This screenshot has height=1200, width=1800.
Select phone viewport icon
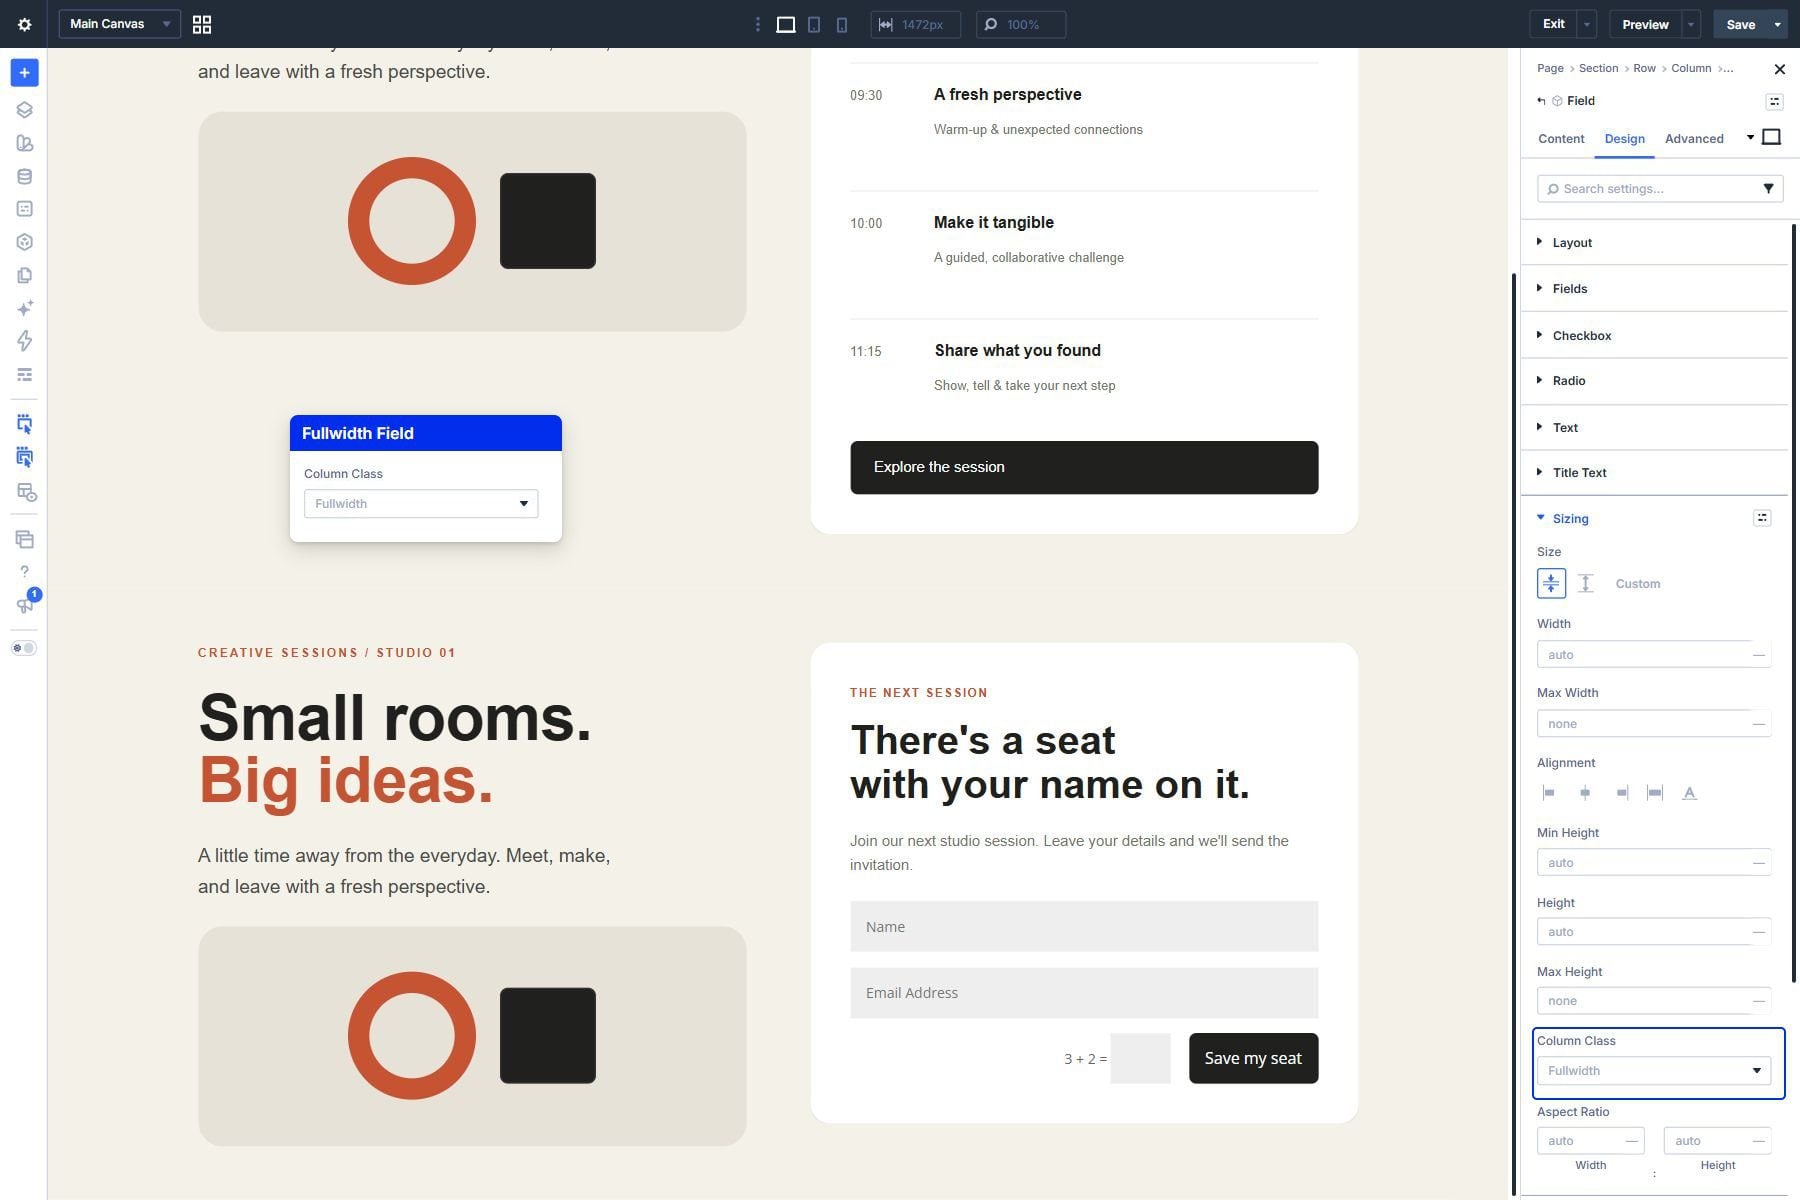842,24
